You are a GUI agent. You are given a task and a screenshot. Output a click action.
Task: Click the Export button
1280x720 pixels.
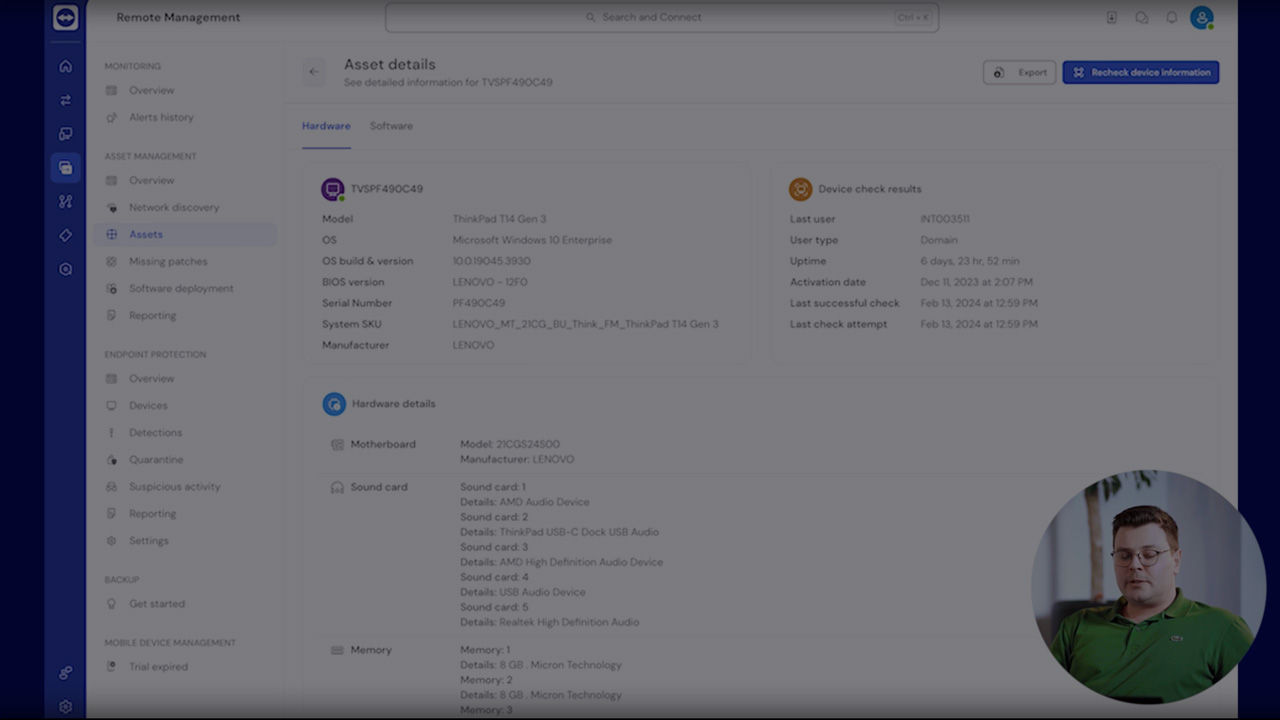1019,72
